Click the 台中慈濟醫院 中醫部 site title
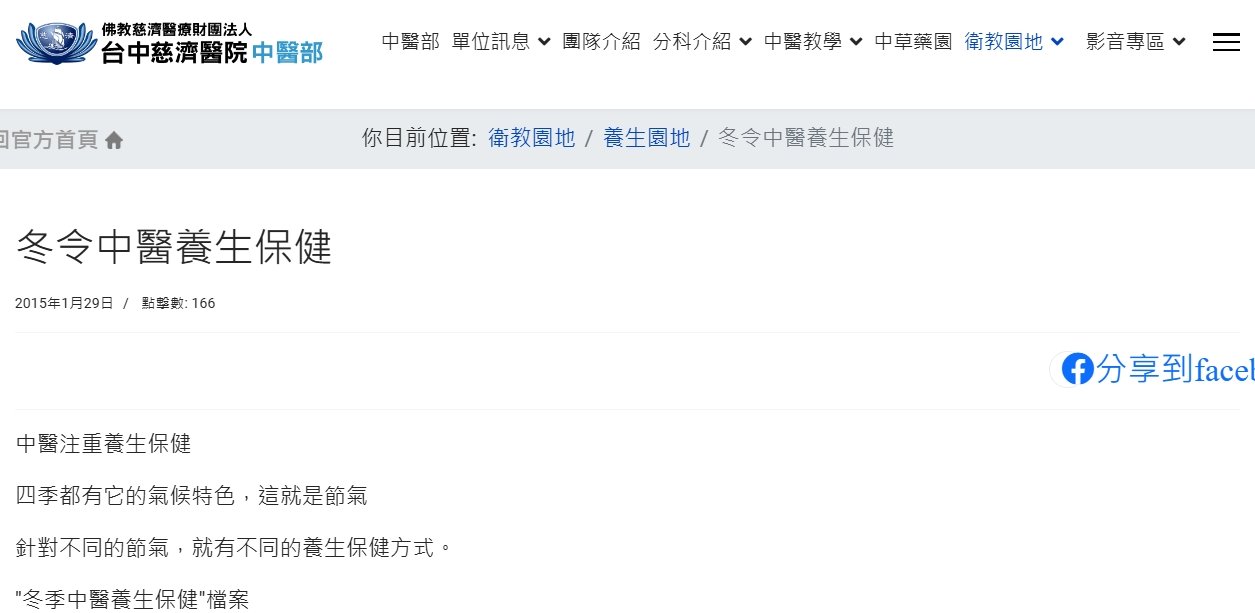 (x=212, y=52)
